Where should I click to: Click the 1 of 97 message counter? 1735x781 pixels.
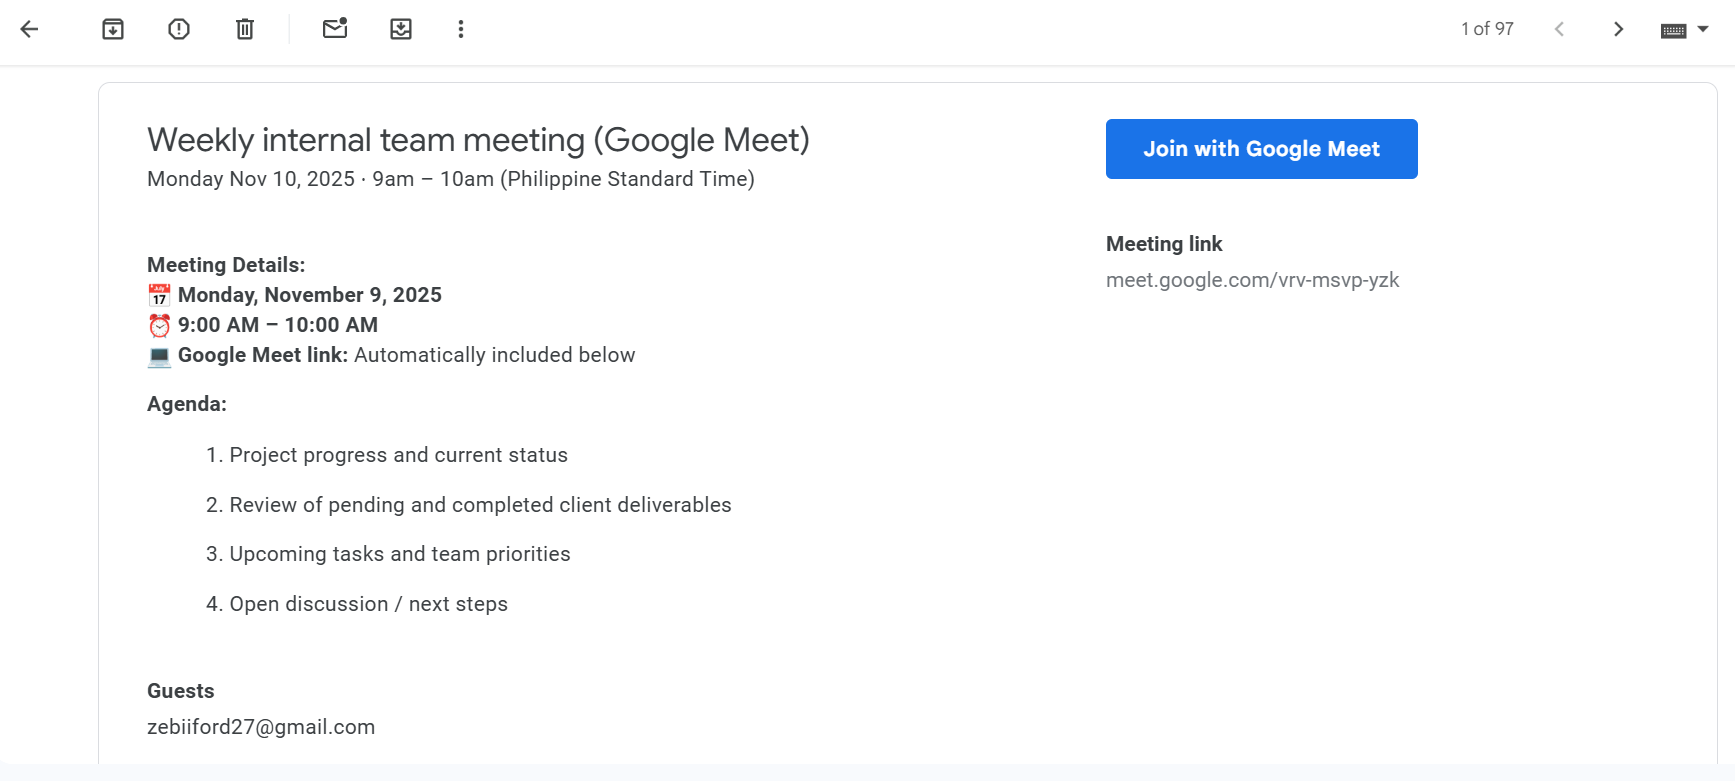(x=1487, y=29)
